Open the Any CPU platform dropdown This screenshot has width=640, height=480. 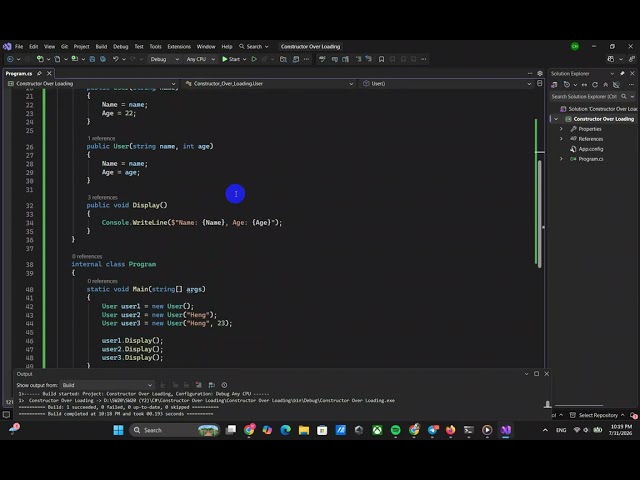tap(200, 59)
